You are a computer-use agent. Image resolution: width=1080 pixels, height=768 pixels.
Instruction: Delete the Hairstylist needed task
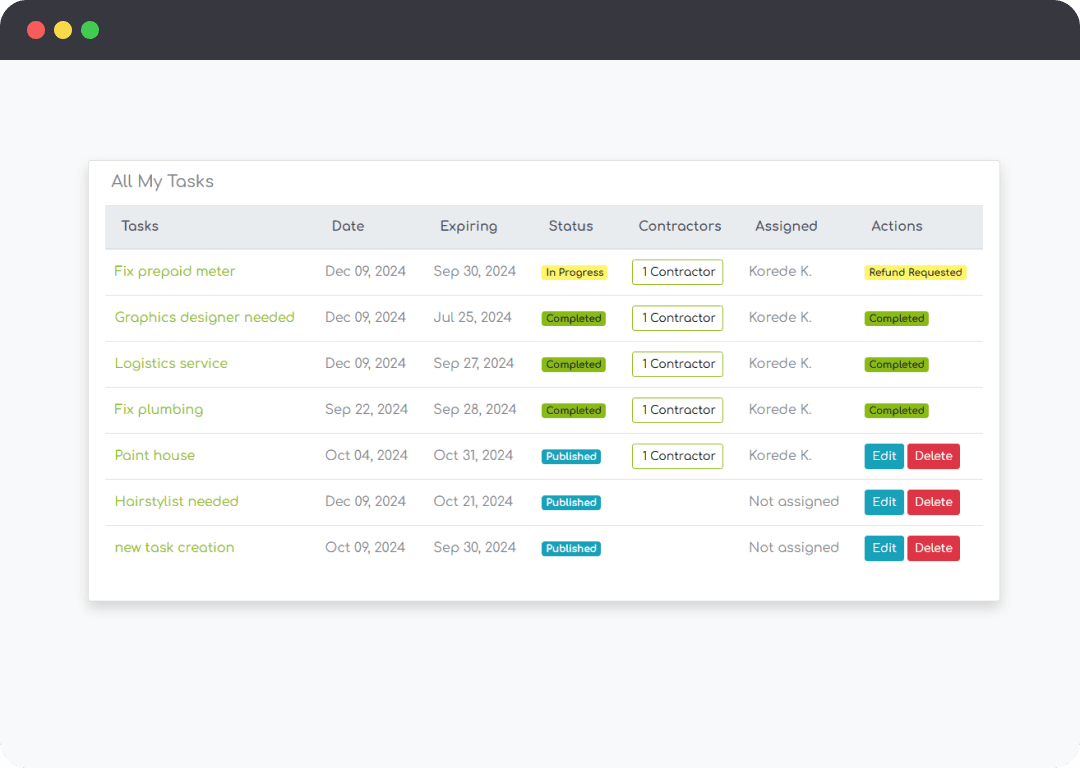point(933,502)
